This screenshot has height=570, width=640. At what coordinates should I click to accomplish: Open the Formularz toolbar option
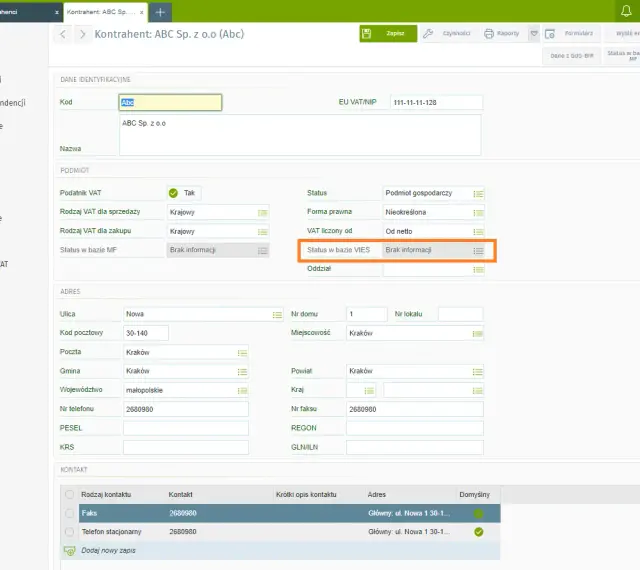[571, 33]
